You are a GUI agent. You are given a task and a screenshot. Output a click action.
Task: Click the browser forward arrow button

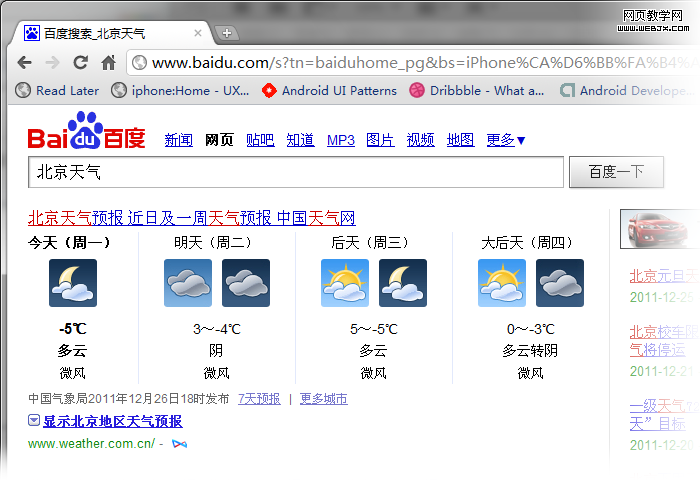(x=52, y=63)
